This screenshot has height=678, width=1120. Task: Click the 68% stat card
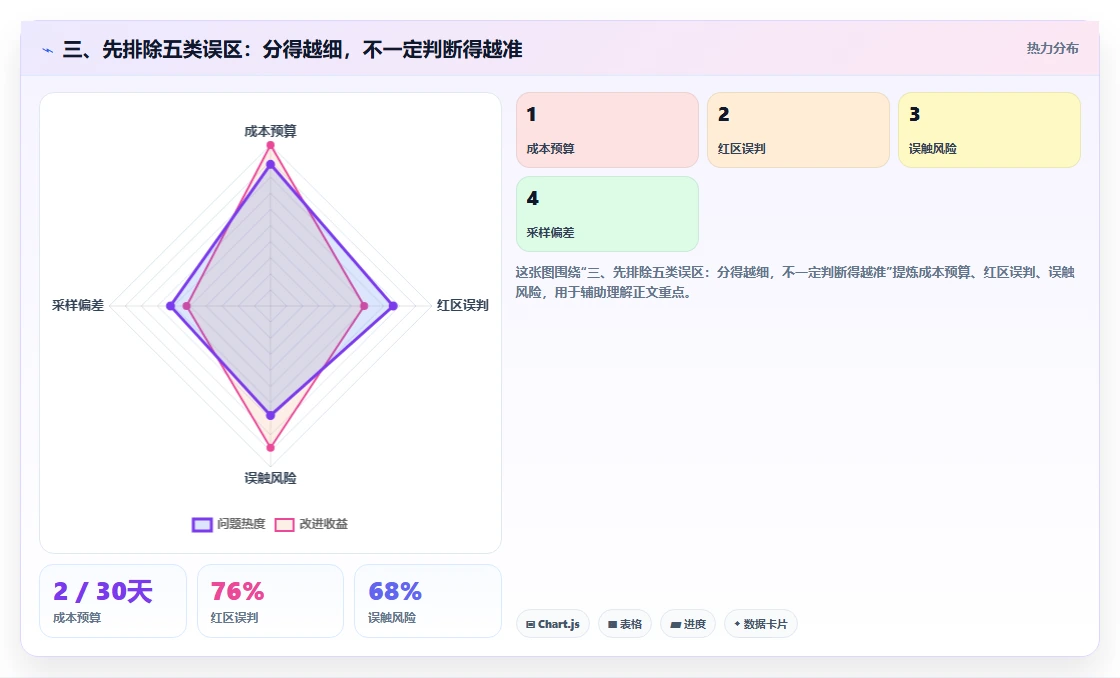(x=428, y=601)
